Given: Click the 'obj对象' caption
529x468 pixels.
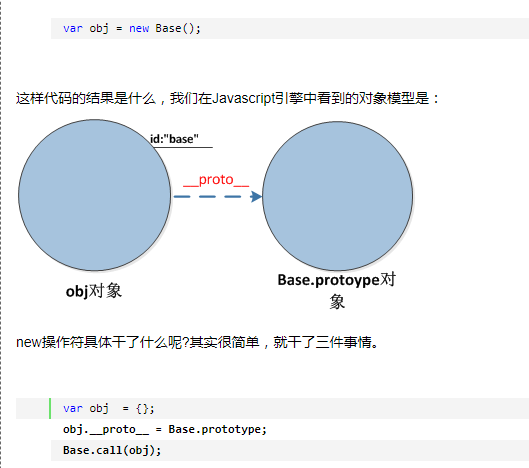Looking at the screenshot, I should 94,291.
